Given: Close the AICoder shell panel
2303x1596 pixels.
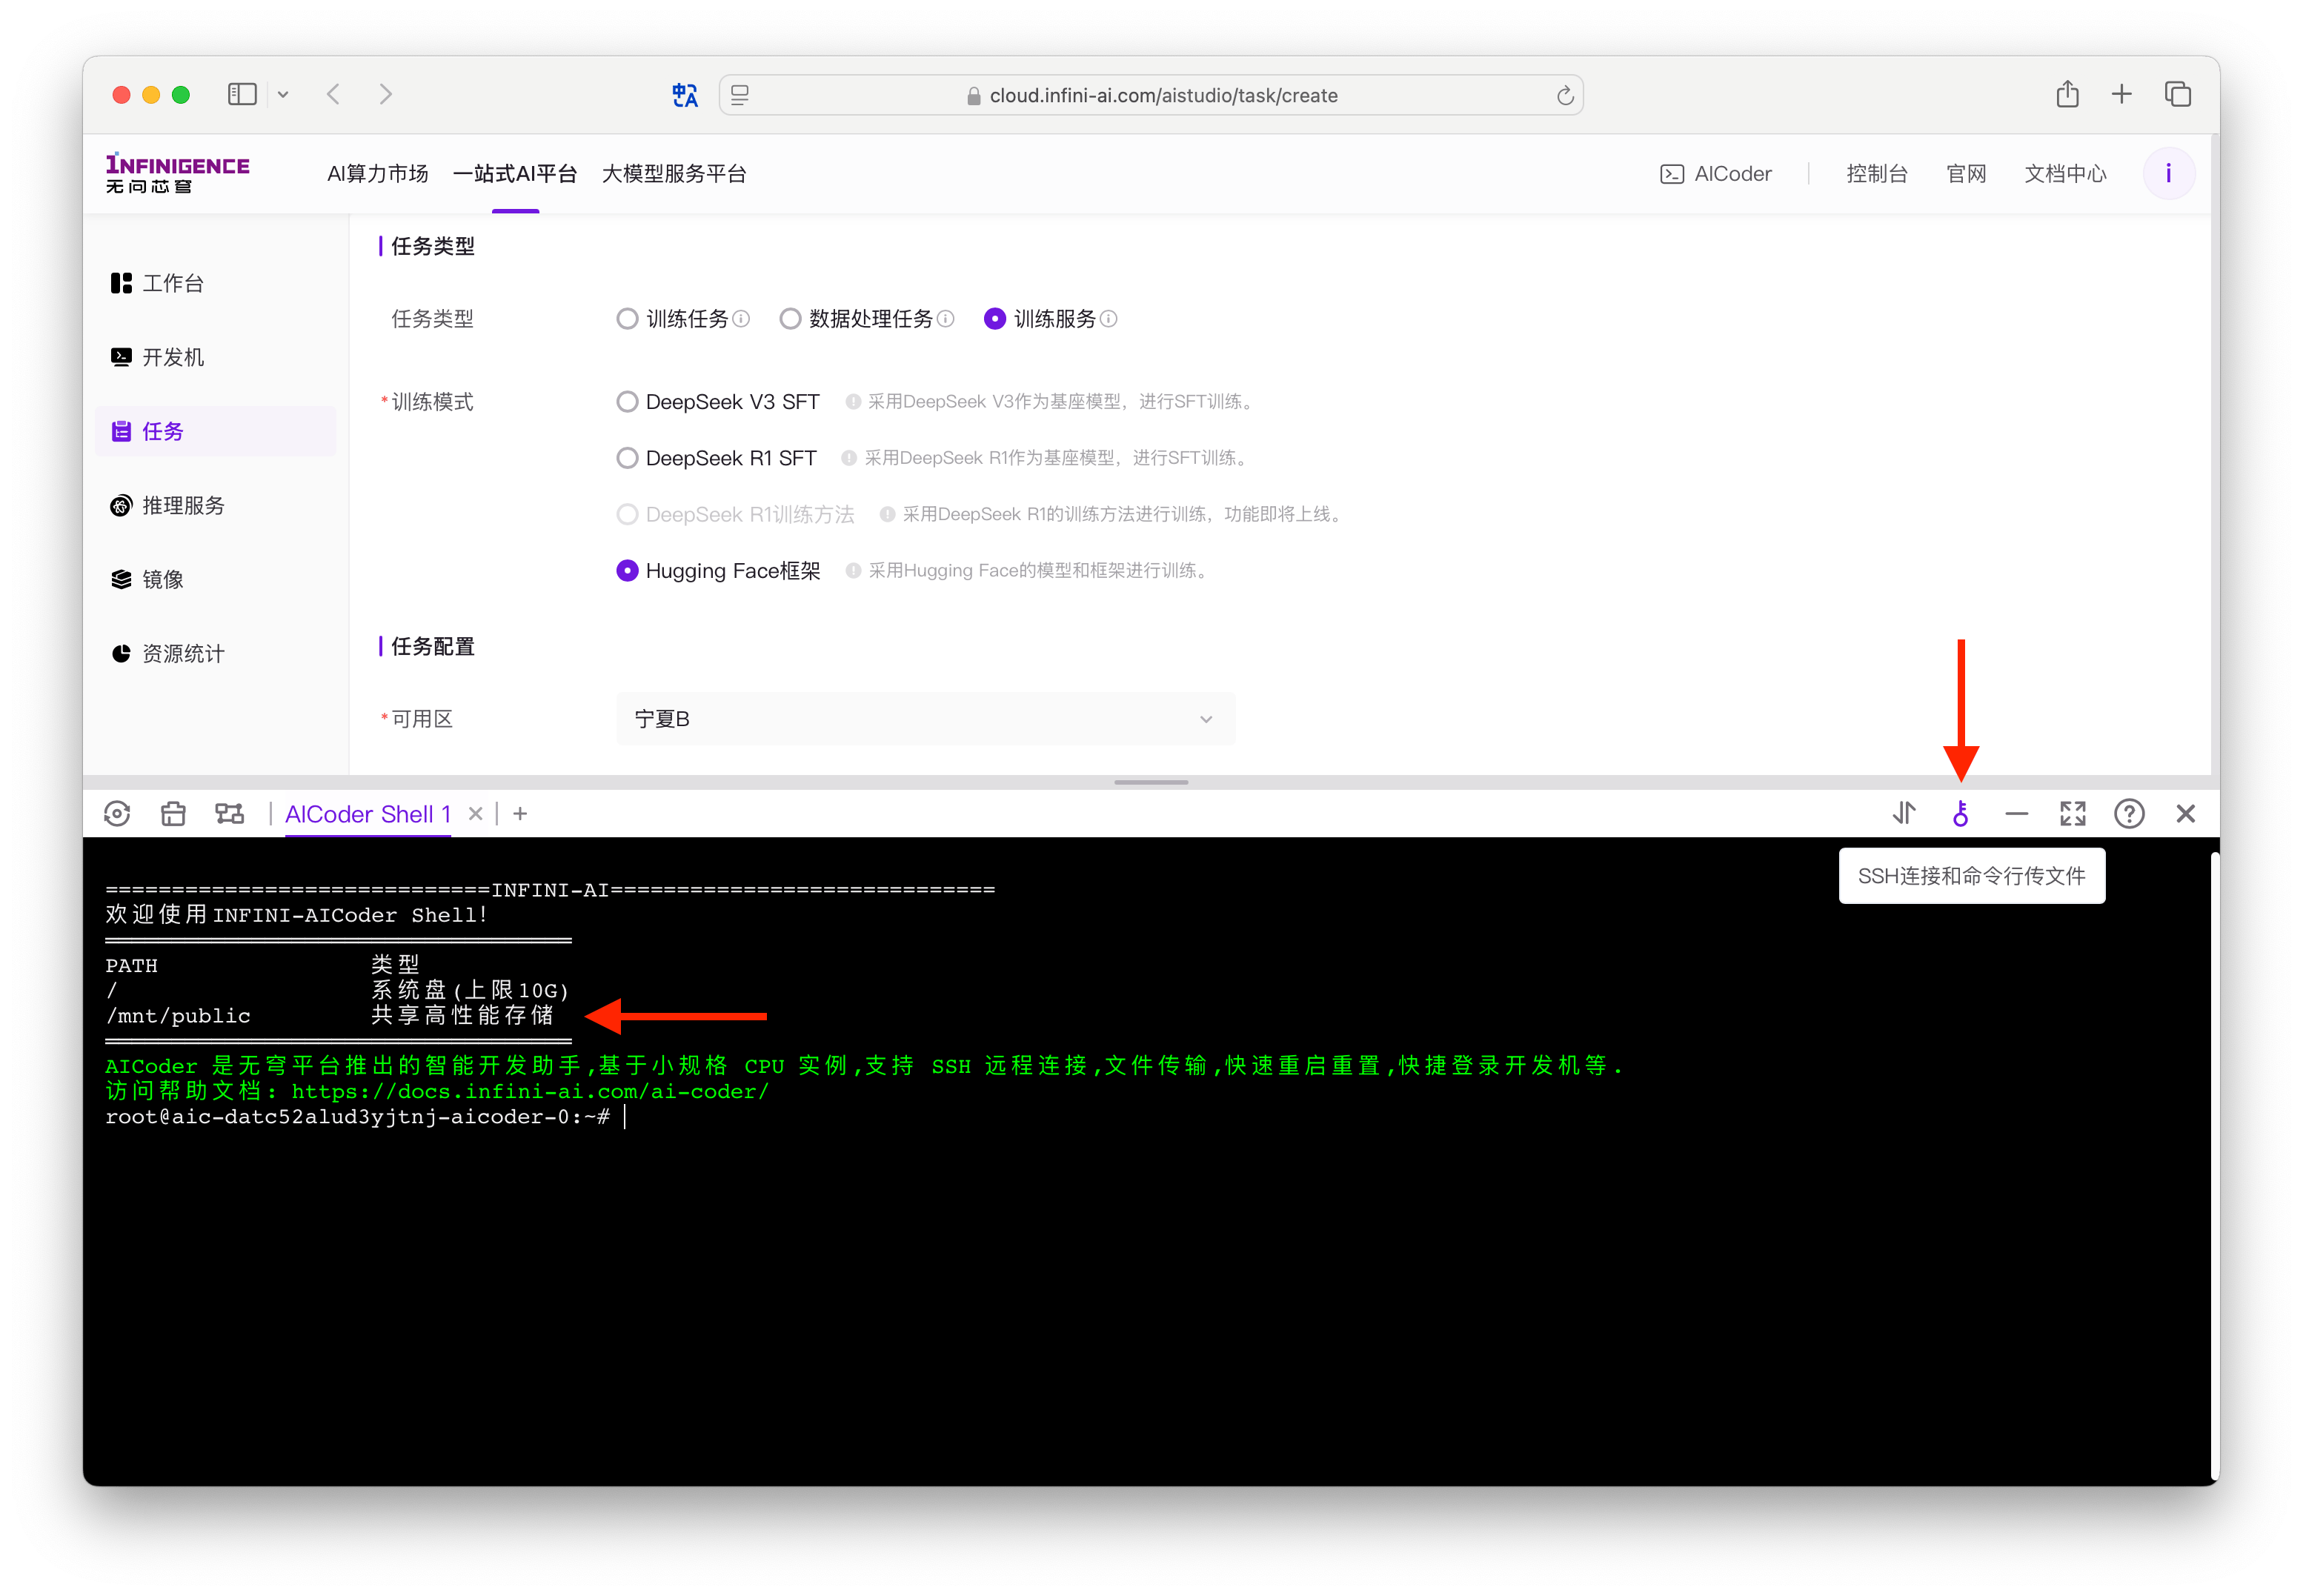Looking at the screenshot, I should point(2185,814).
